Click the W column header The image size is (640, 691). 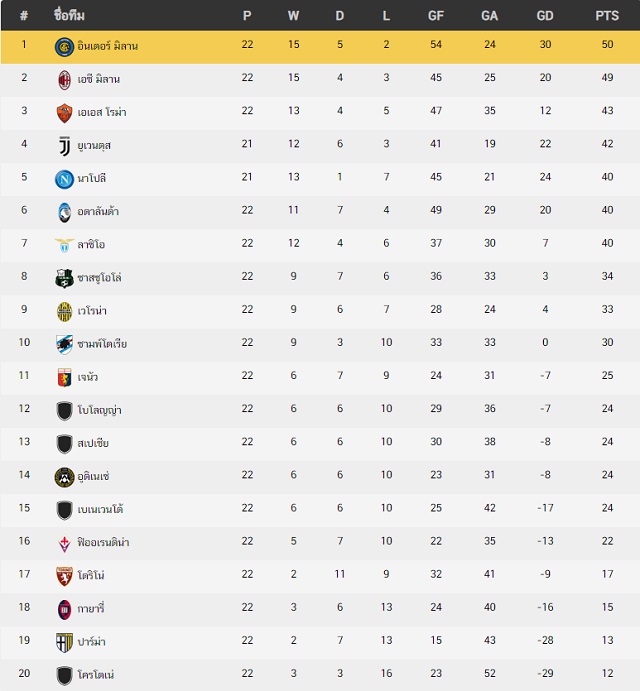[x=293, y=16]
